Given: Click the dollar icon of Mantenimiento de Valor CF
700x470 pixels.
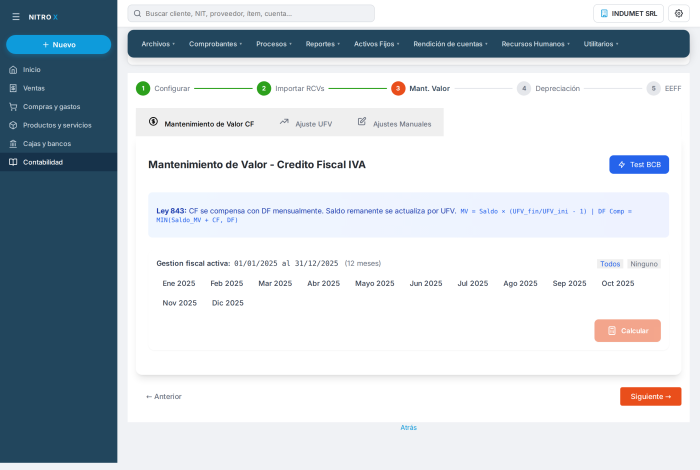Looking at the screenshot, I should pos(153,121).
